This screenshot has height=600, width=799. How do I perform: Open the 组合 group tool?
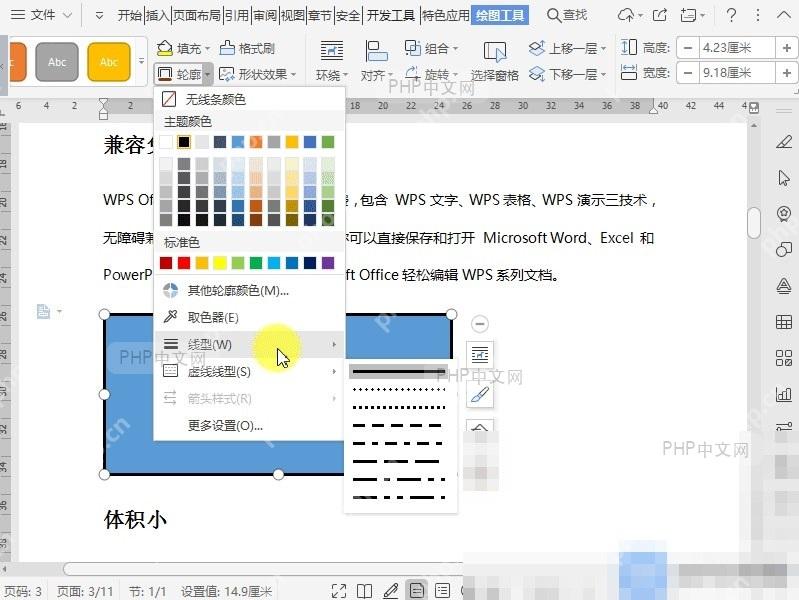(x=431, y=48)
